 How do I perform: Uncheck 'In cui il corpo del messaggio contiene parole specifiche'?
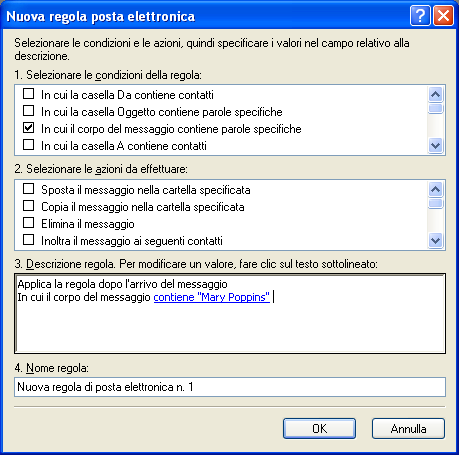28,127
